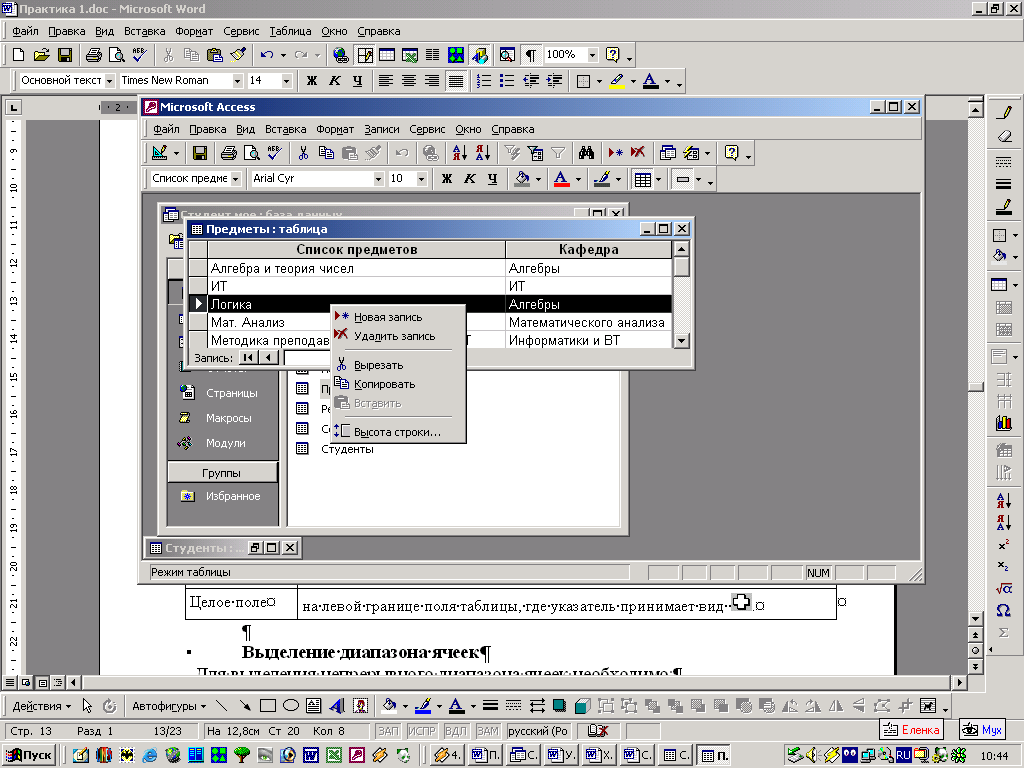Save the table in the Access toolbar
The height and width of the screenshot is (768, 1024).
(200, 153)
